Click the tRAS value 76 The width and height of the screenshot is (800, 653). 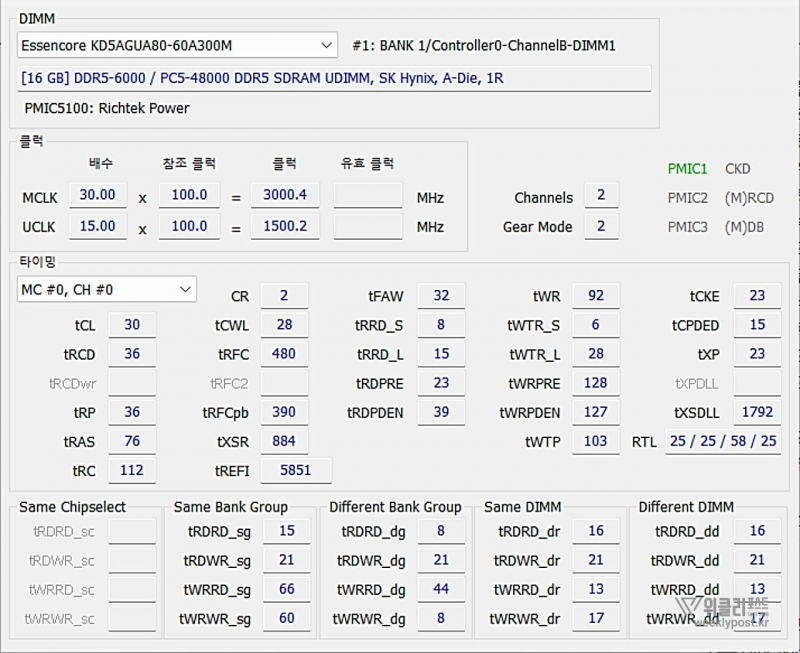[132, 441]
